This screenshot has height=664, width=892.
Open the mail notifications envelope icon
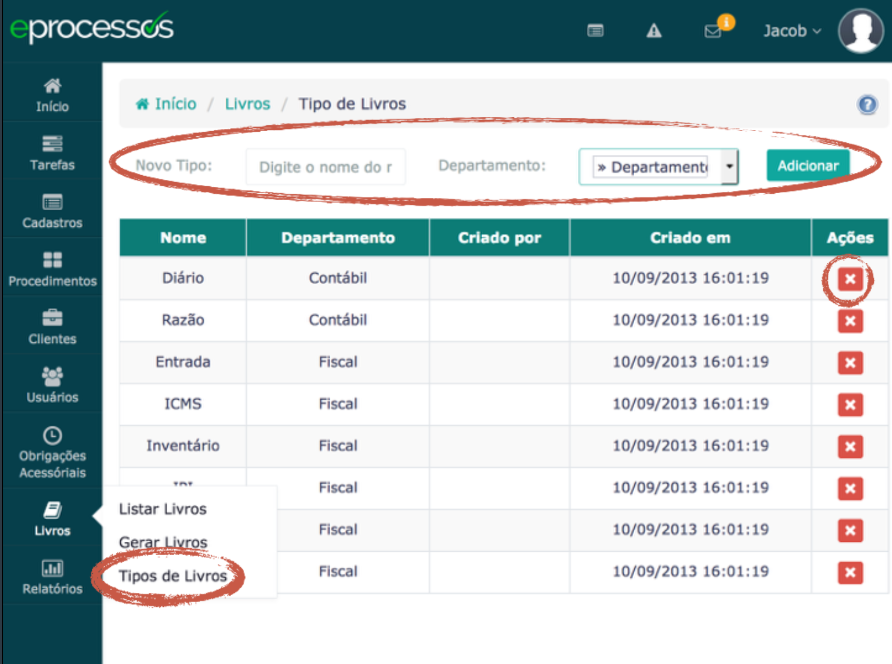713,31
